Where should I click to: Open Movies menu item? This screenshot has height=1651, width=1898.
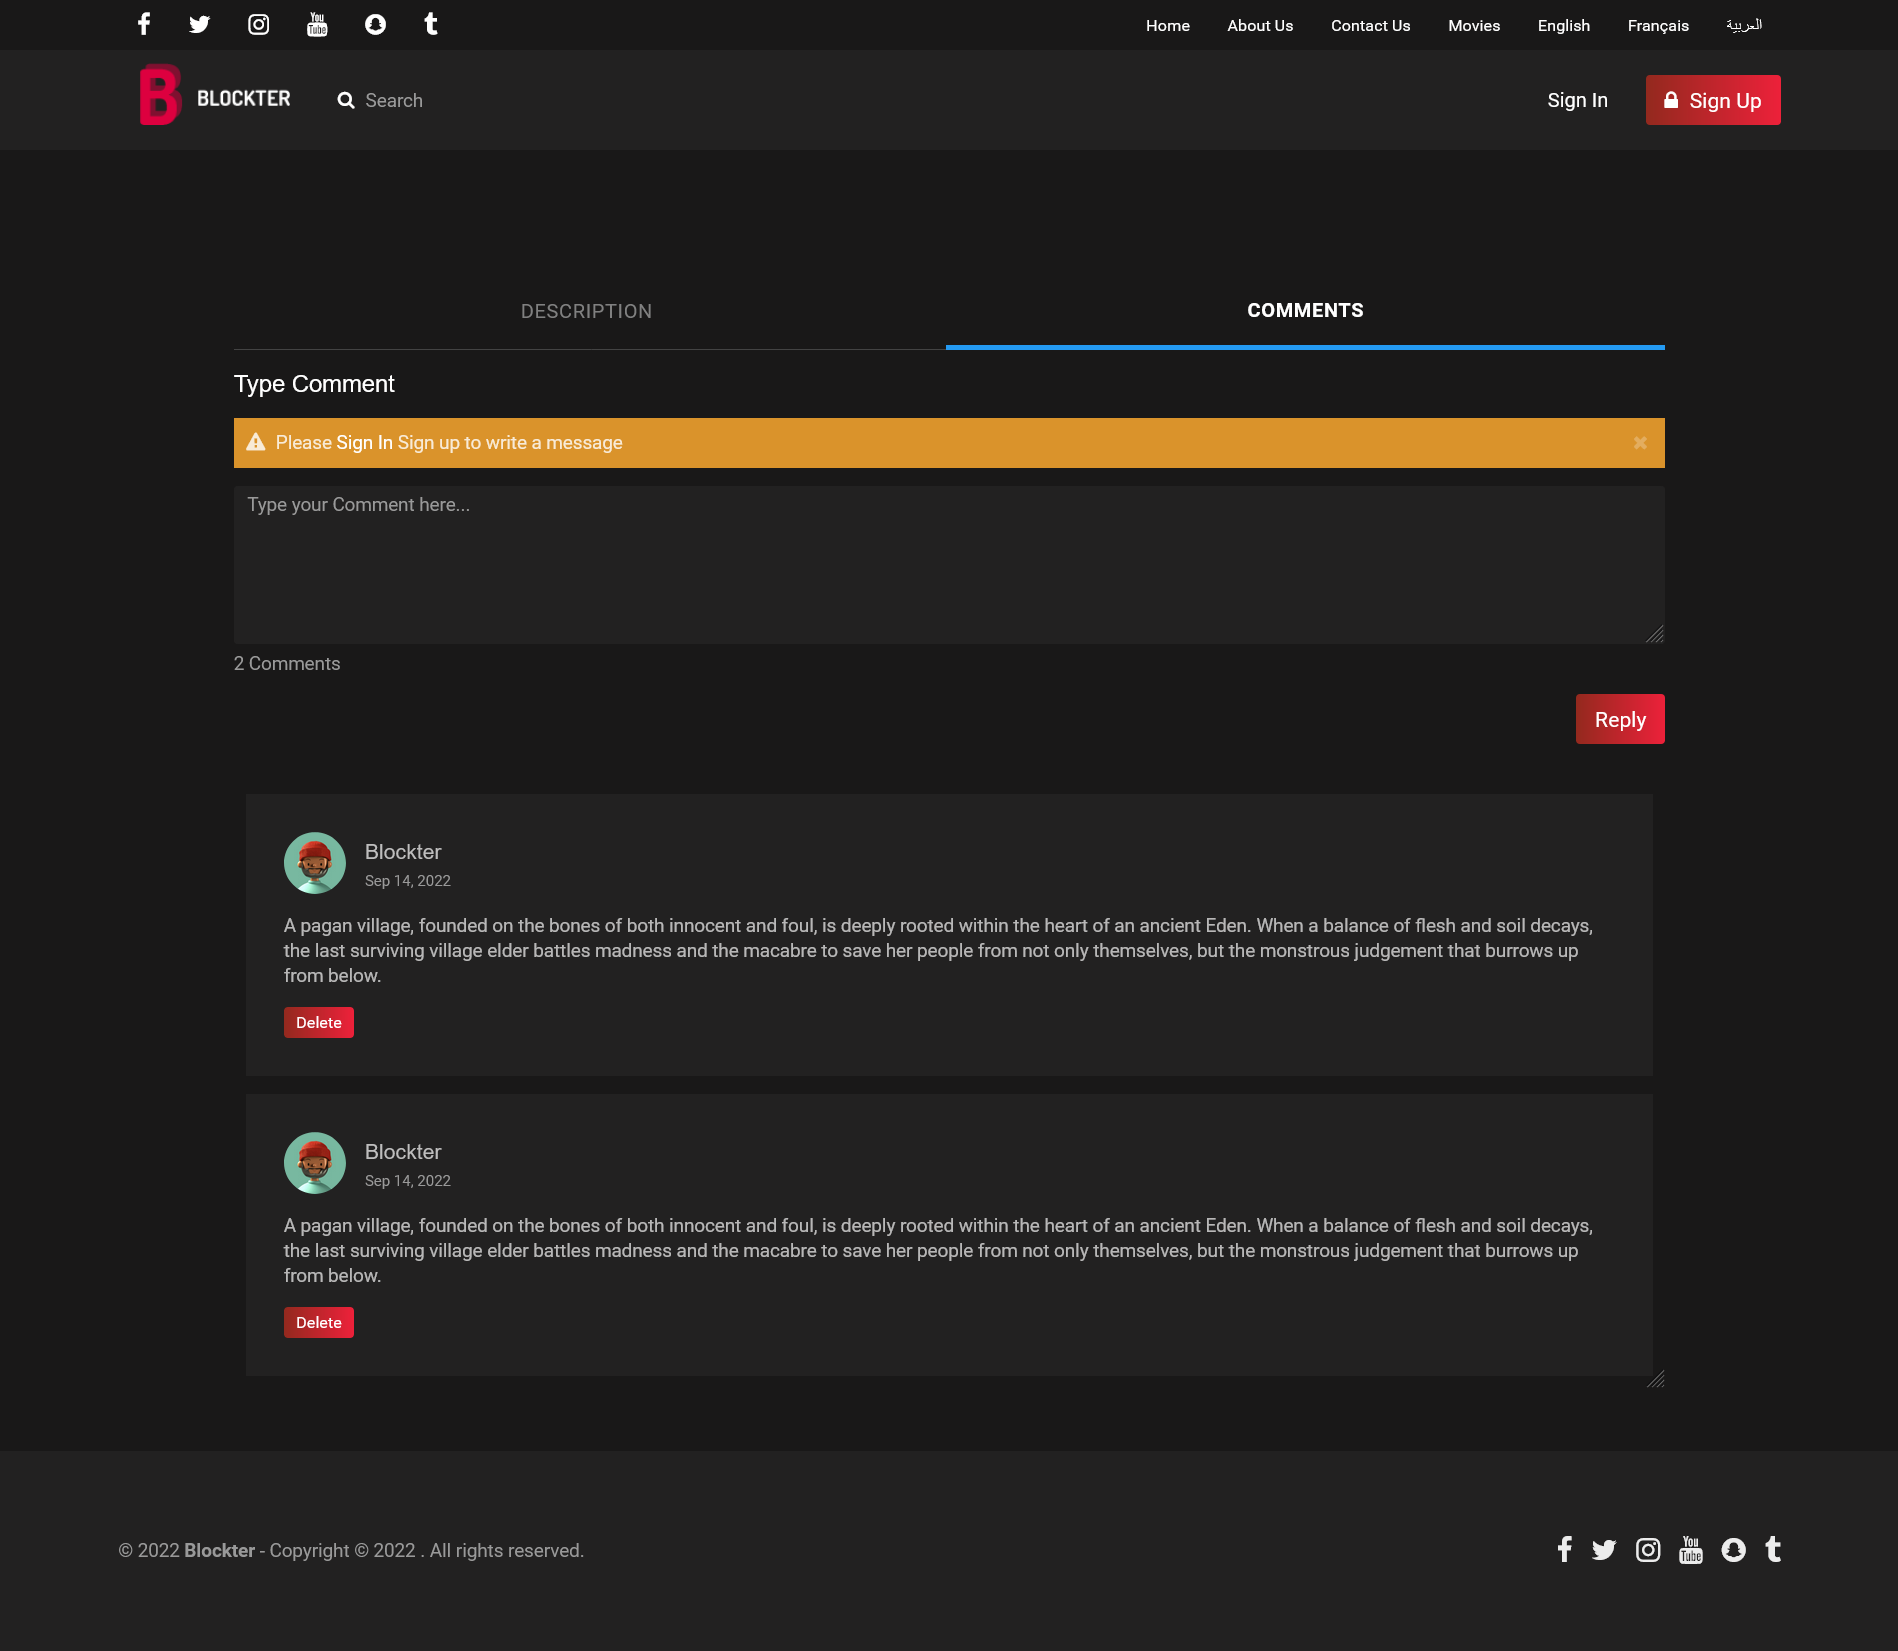coord(1474,25)
